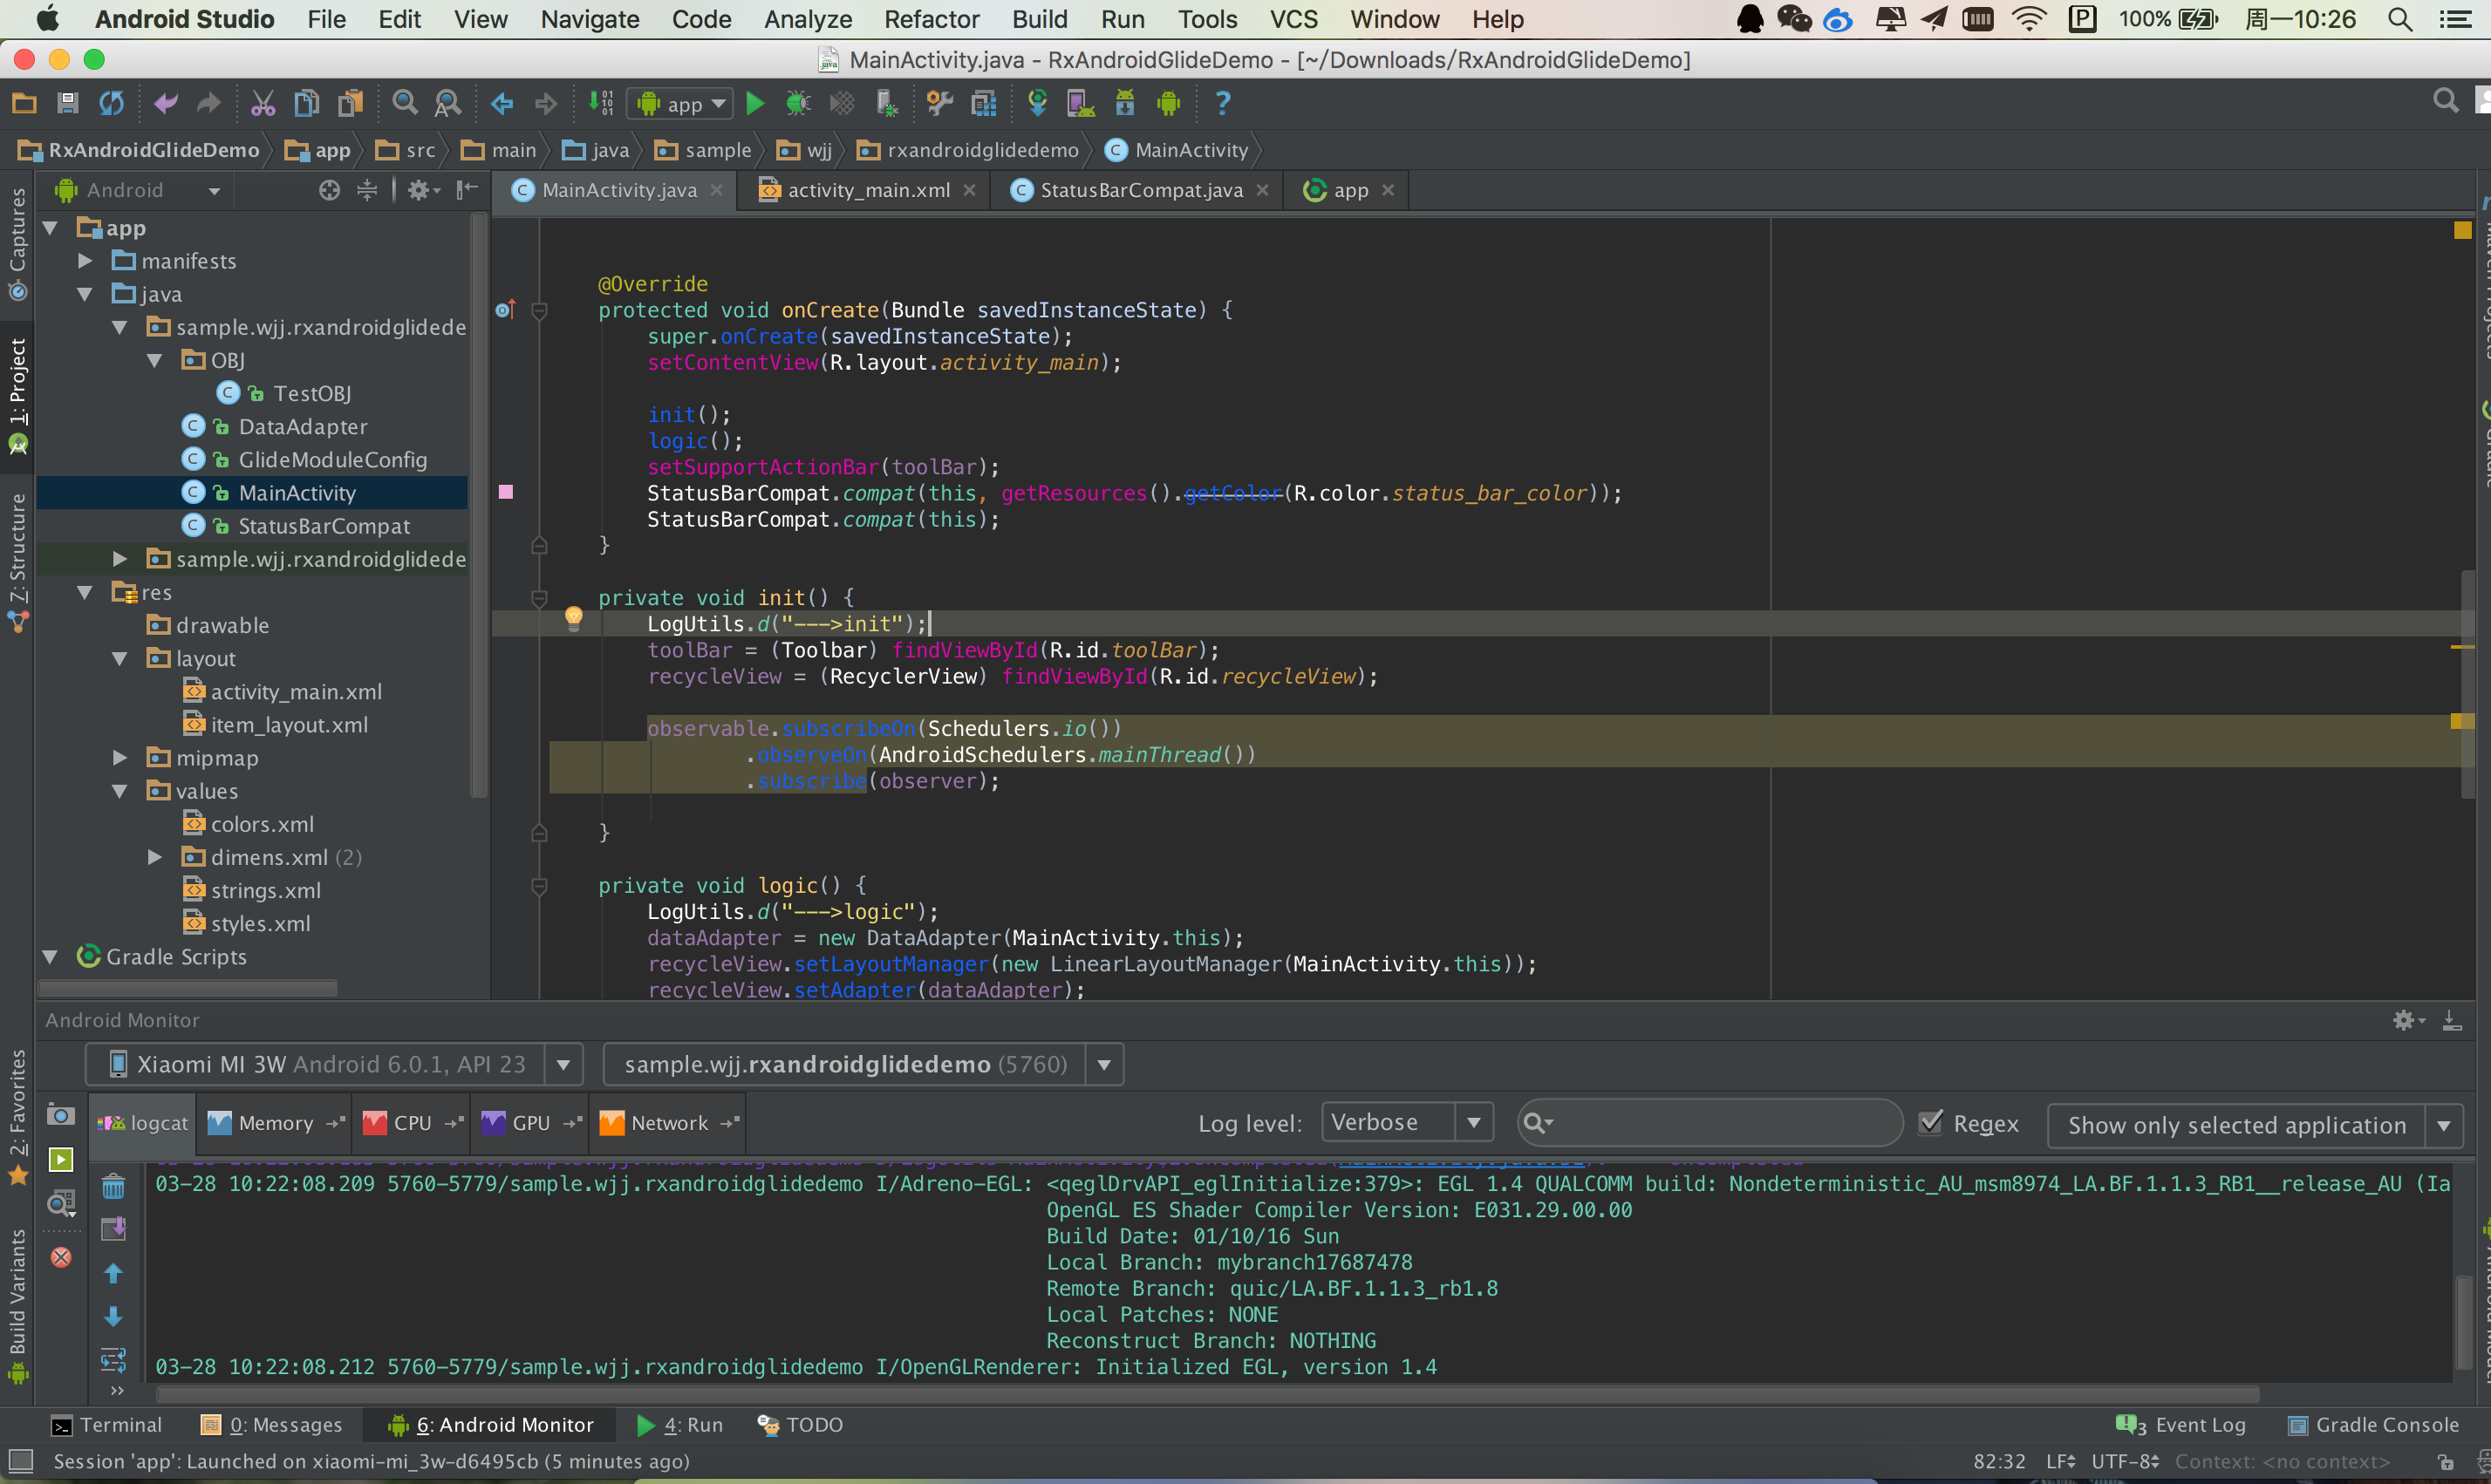The width and height of the screenshot is (2491, 1484).
Task: Open Show only selected application dropdown
Action: [2253, 1125]
